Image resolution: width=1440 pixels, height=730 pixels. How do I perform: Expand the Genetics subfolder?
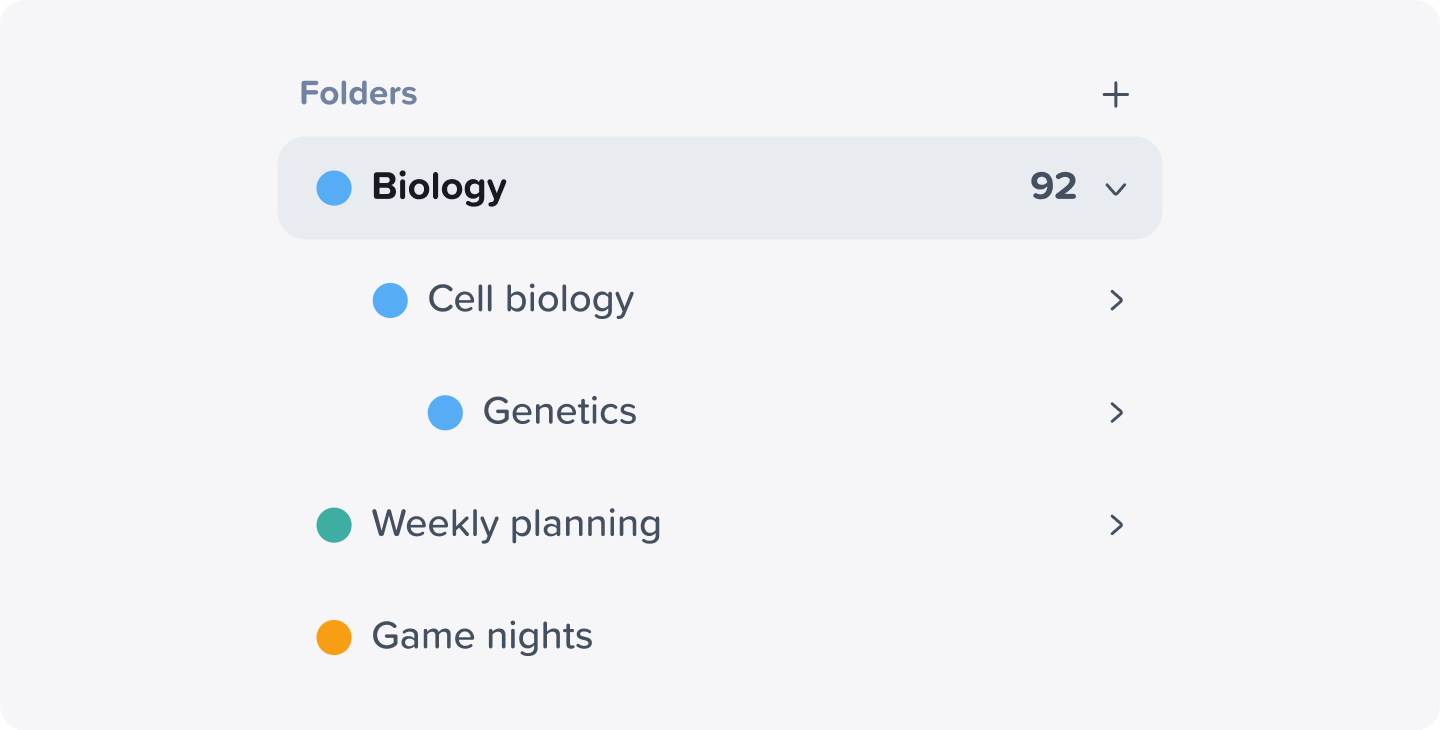[x=1117, y=412]
